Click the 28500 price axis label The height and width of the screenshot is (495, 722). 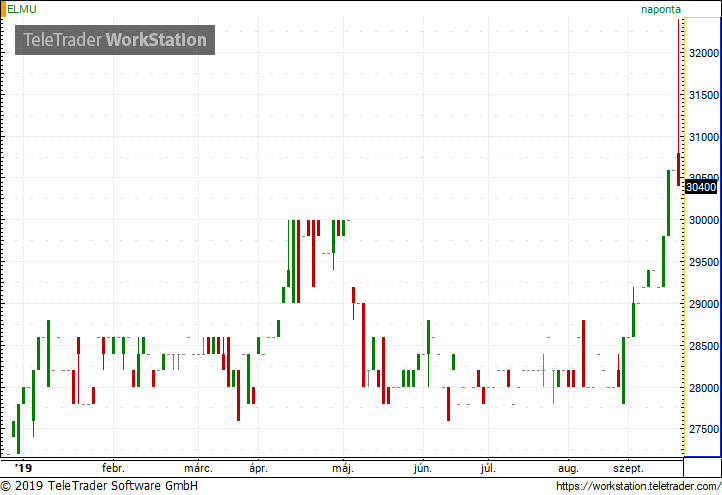point(704,346)
